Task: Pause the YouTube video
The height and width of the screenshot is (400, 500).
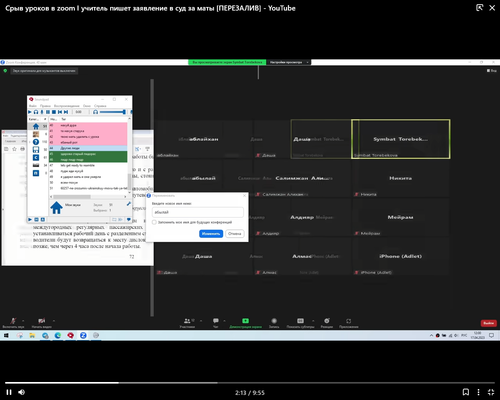Action: coord(9,392)
